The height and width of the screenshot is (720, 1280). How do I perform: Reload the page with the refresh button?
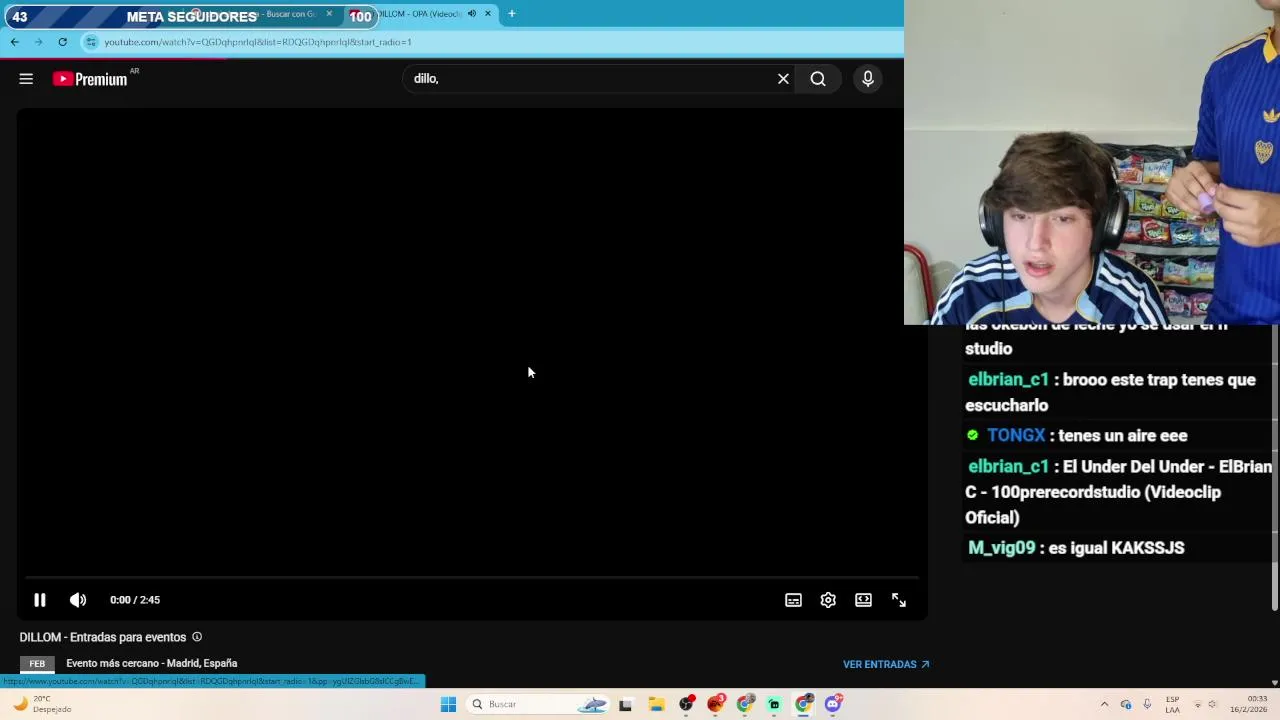point(62,42)
